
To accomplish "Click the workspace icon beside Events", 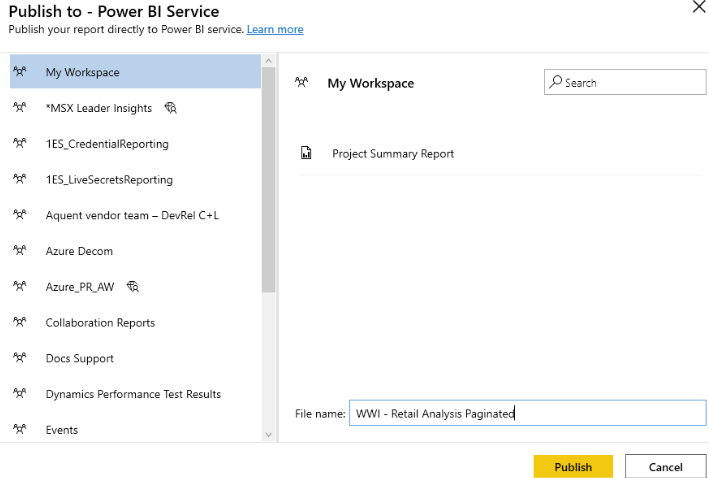I will click(x=19, y=429).
